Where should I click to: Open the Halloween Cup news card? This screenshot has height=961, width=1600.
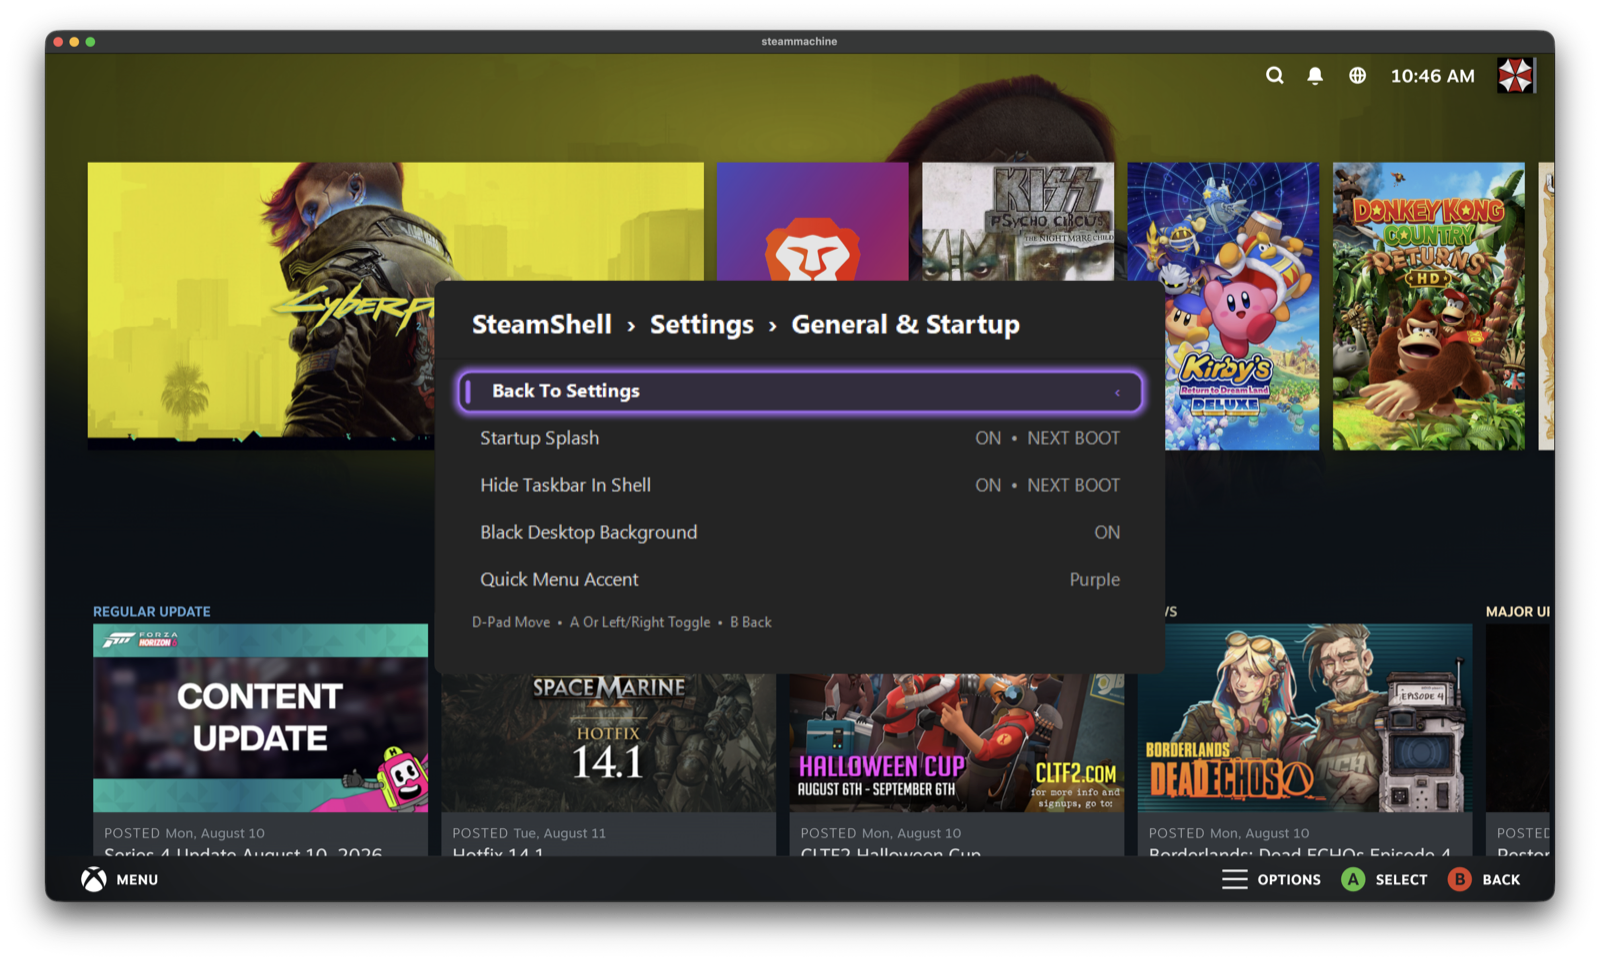pos(956,764)
